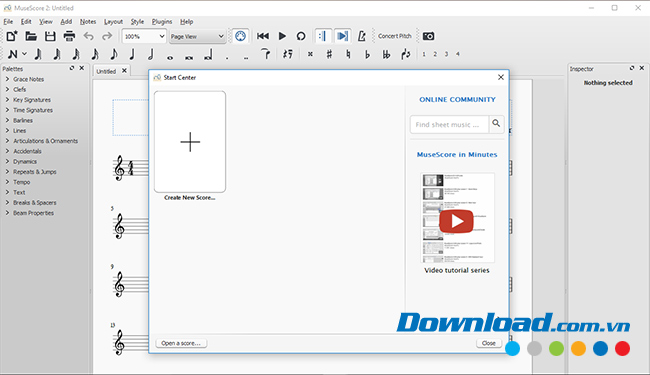Select eighth note duration

pos(113,54)
